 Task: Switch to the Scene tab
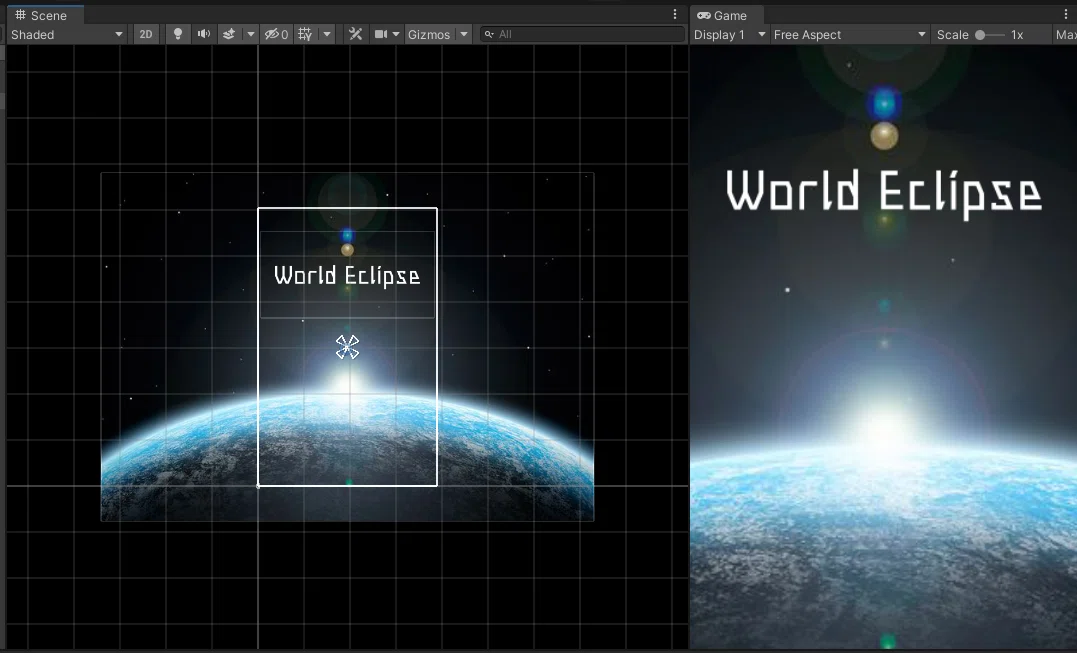coord(41,15)
